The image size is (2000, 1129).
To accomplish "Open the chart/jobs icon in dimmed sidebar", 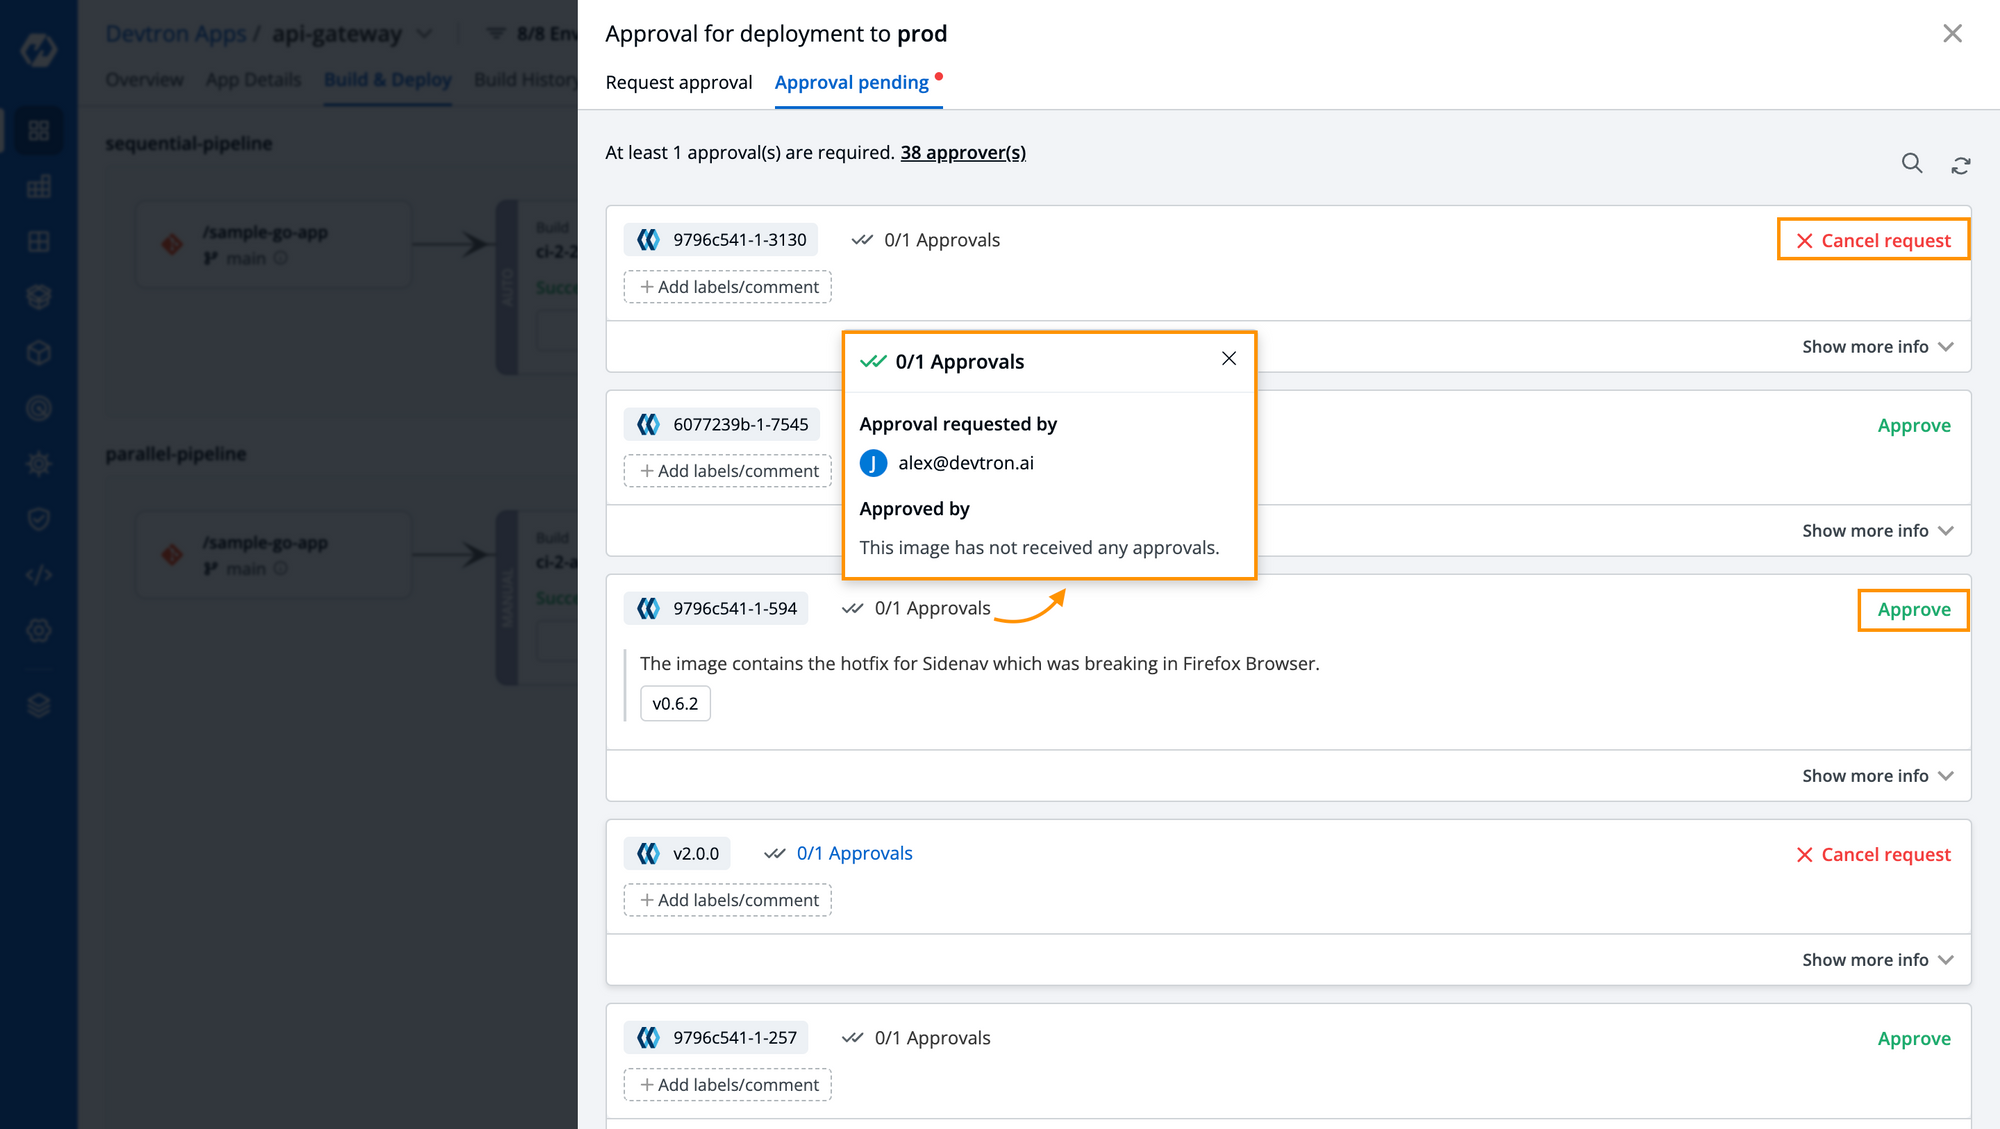I will click(x=39, y=187).
